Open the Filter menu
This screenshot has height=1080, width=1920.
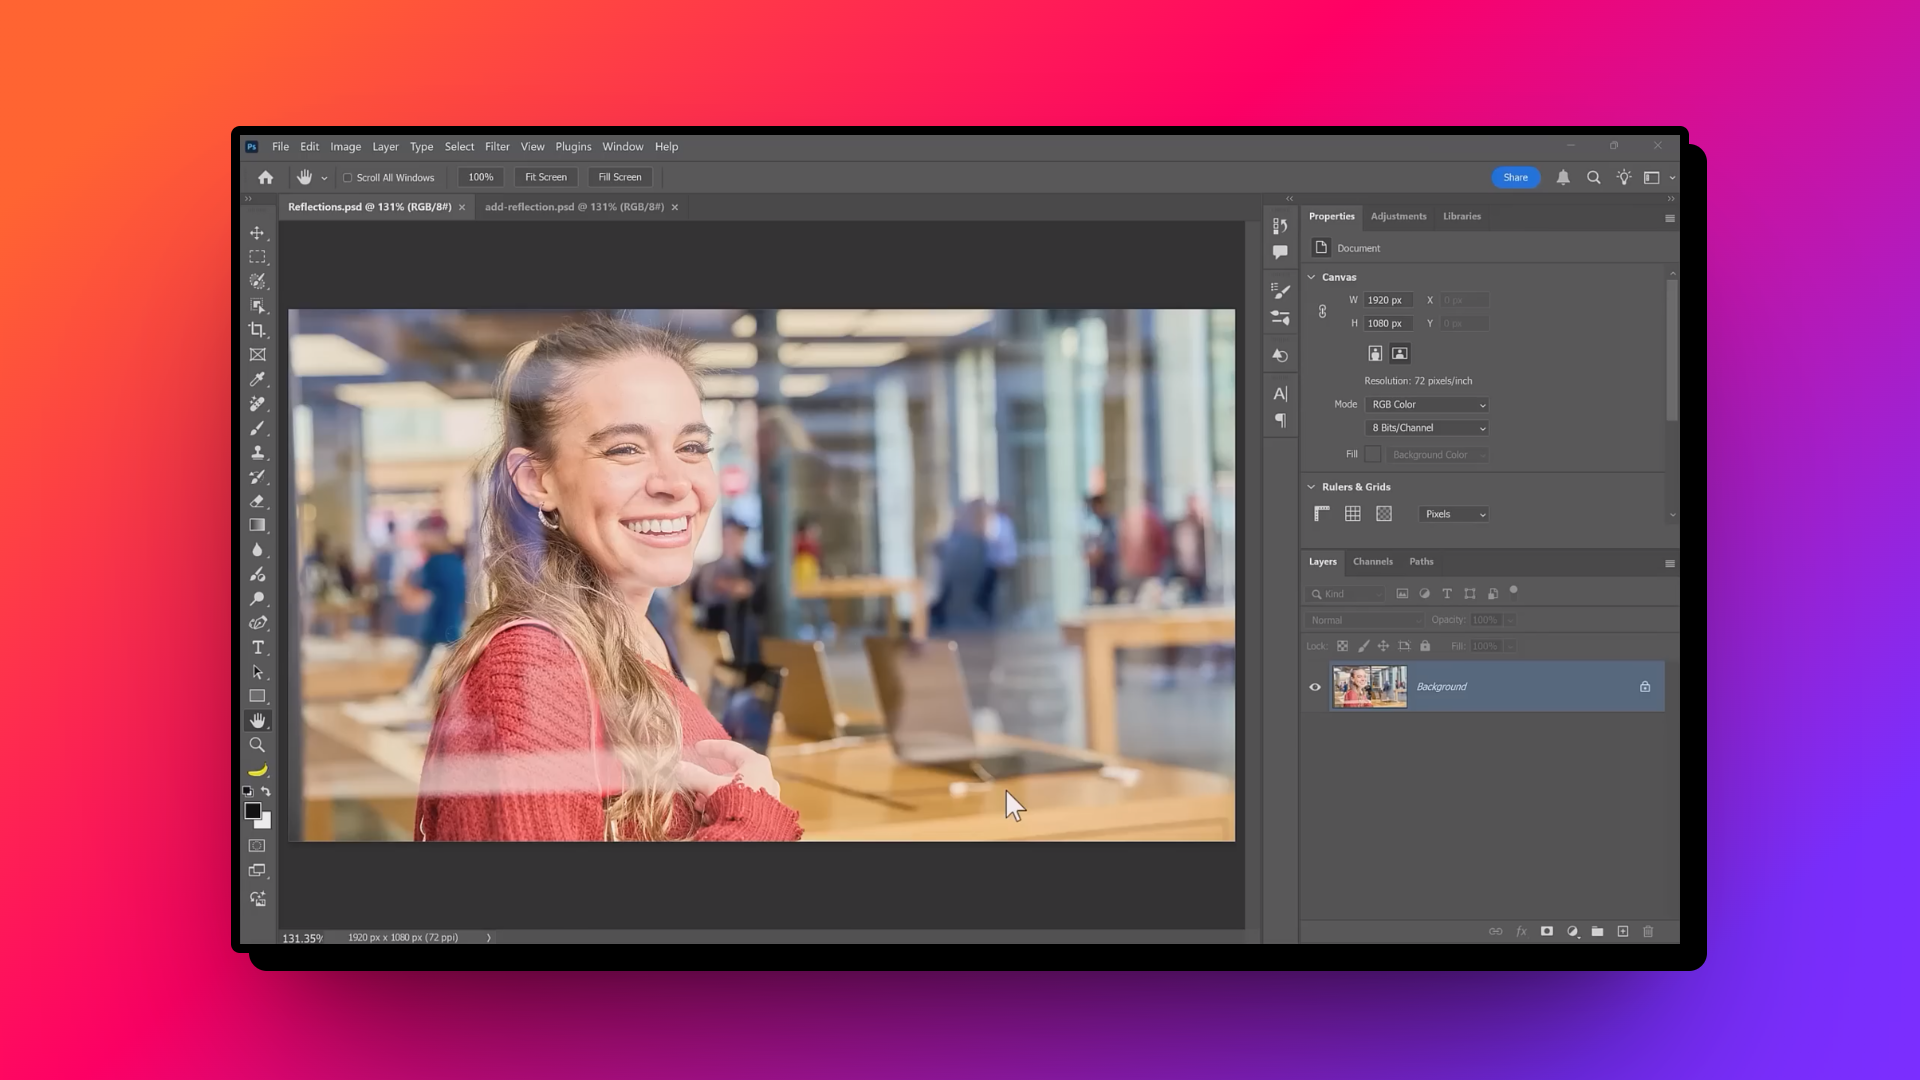[497, 146]
